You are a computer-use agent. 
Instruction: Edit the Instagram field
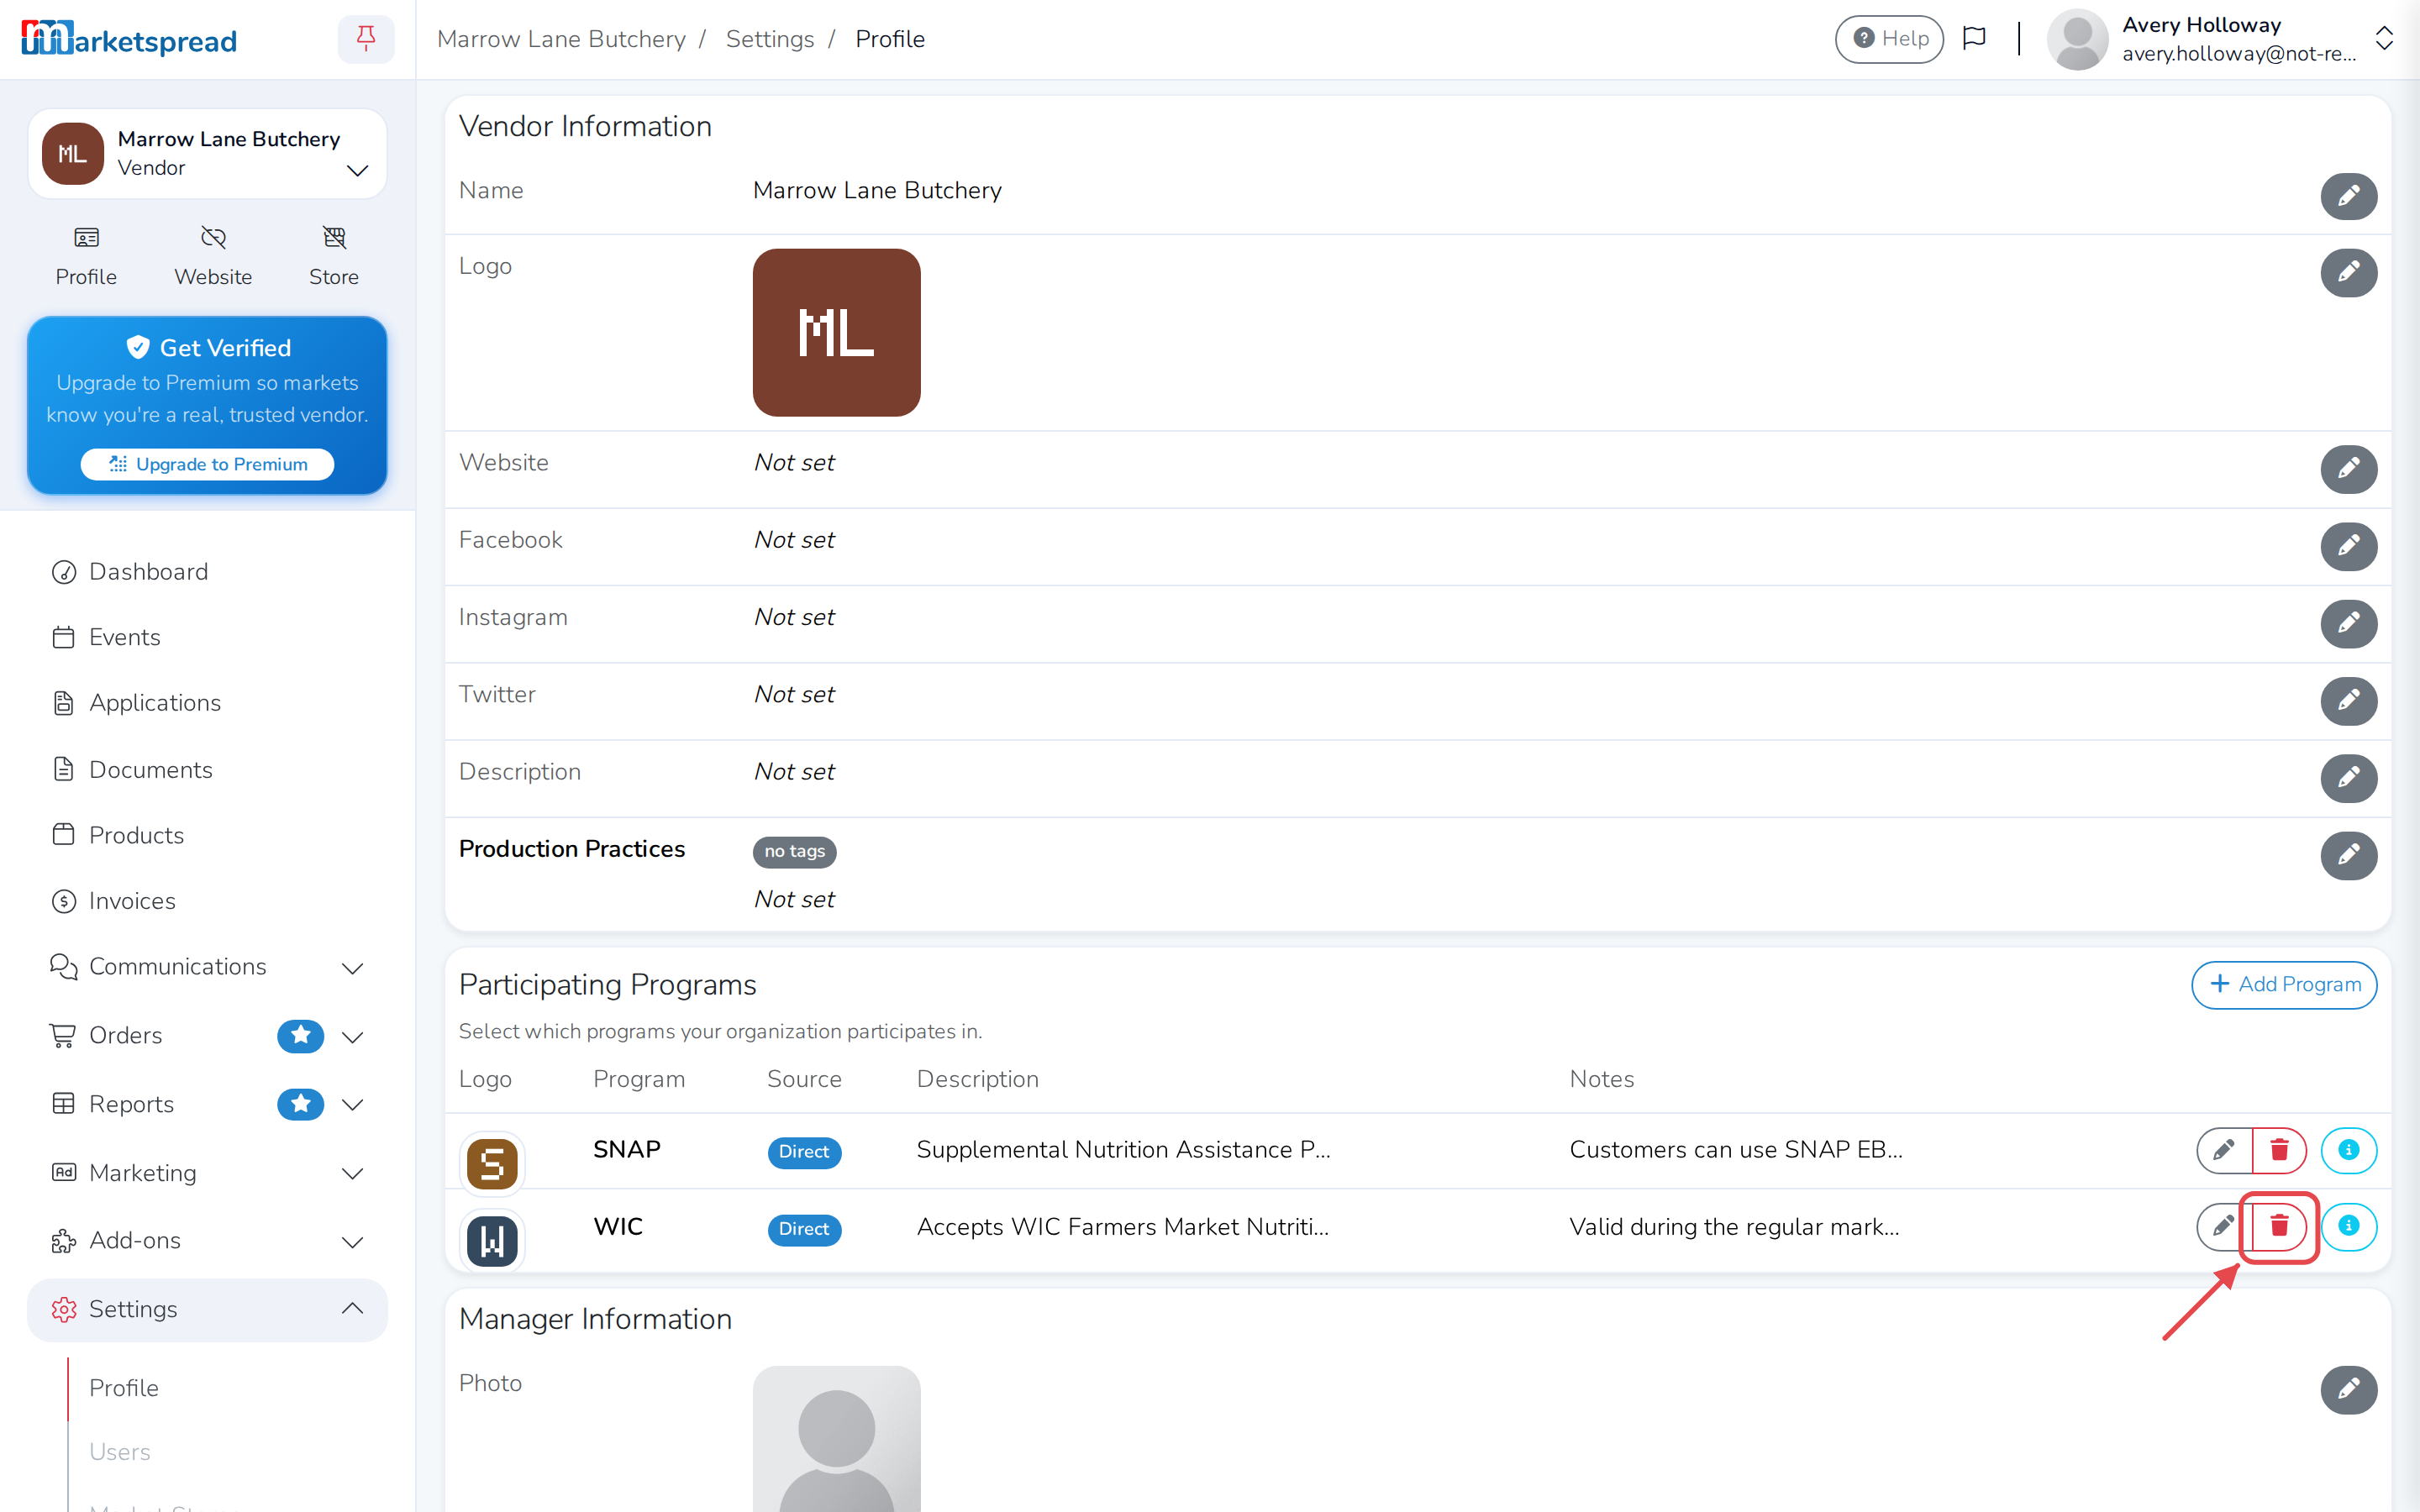2348,623
